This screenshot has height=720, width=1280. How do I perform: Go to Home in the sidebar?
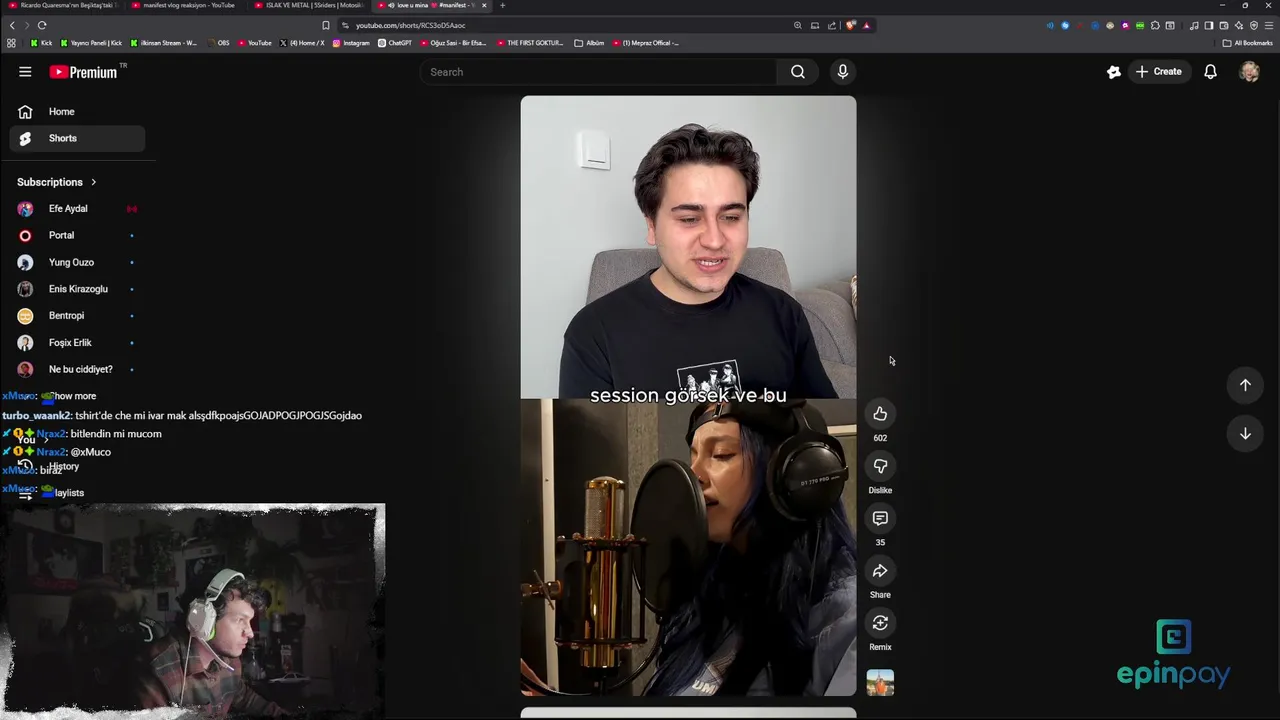pos(77,112)
